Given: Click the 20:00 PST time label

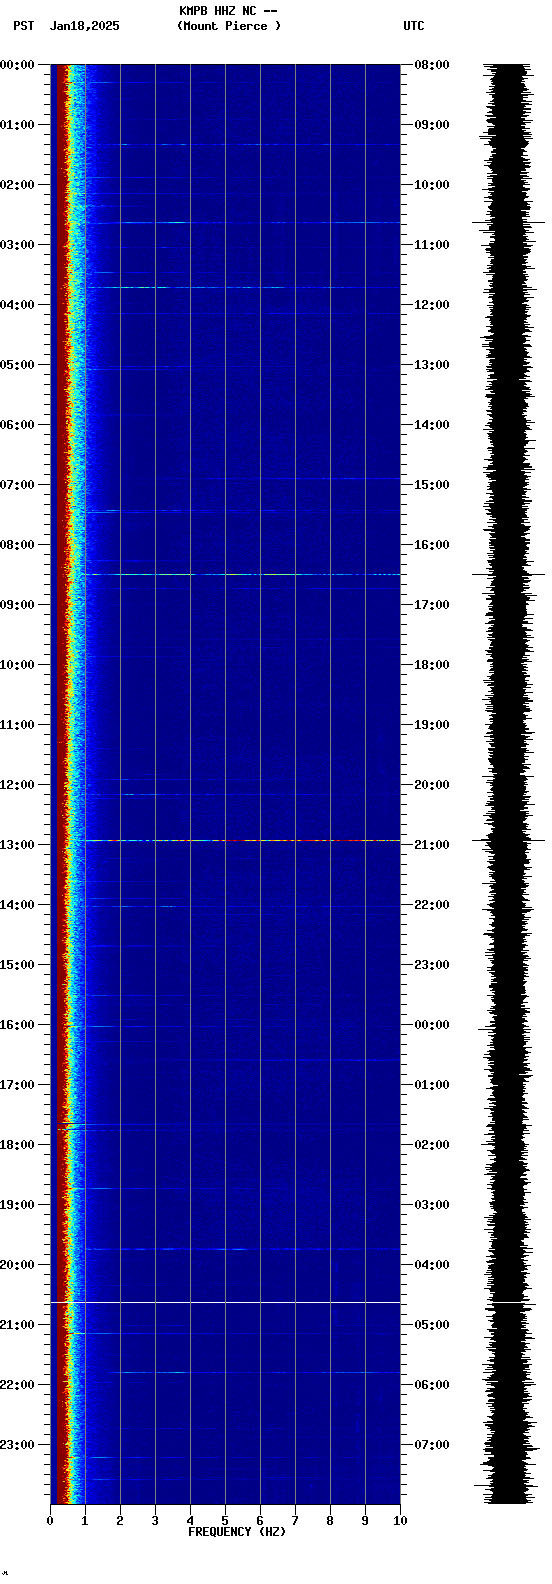Looking at the screenshot, I should 17,1265.
